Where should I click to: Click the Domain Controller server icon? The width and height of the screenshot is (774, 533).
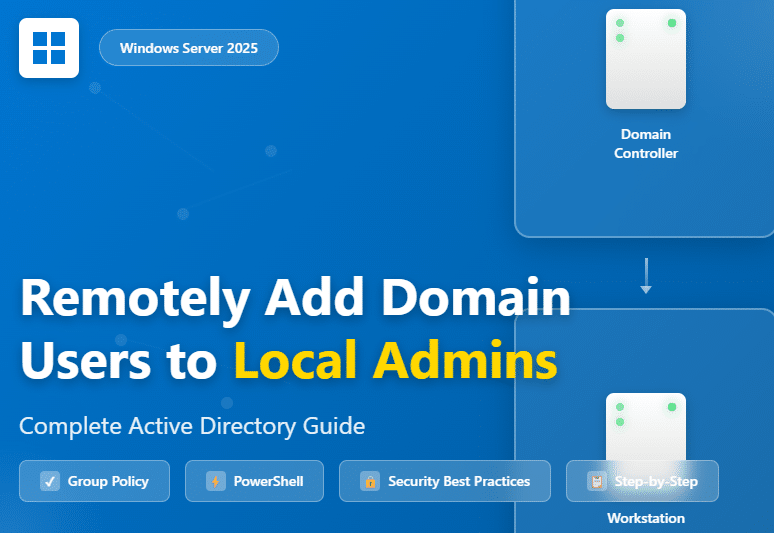click(645, 60)
